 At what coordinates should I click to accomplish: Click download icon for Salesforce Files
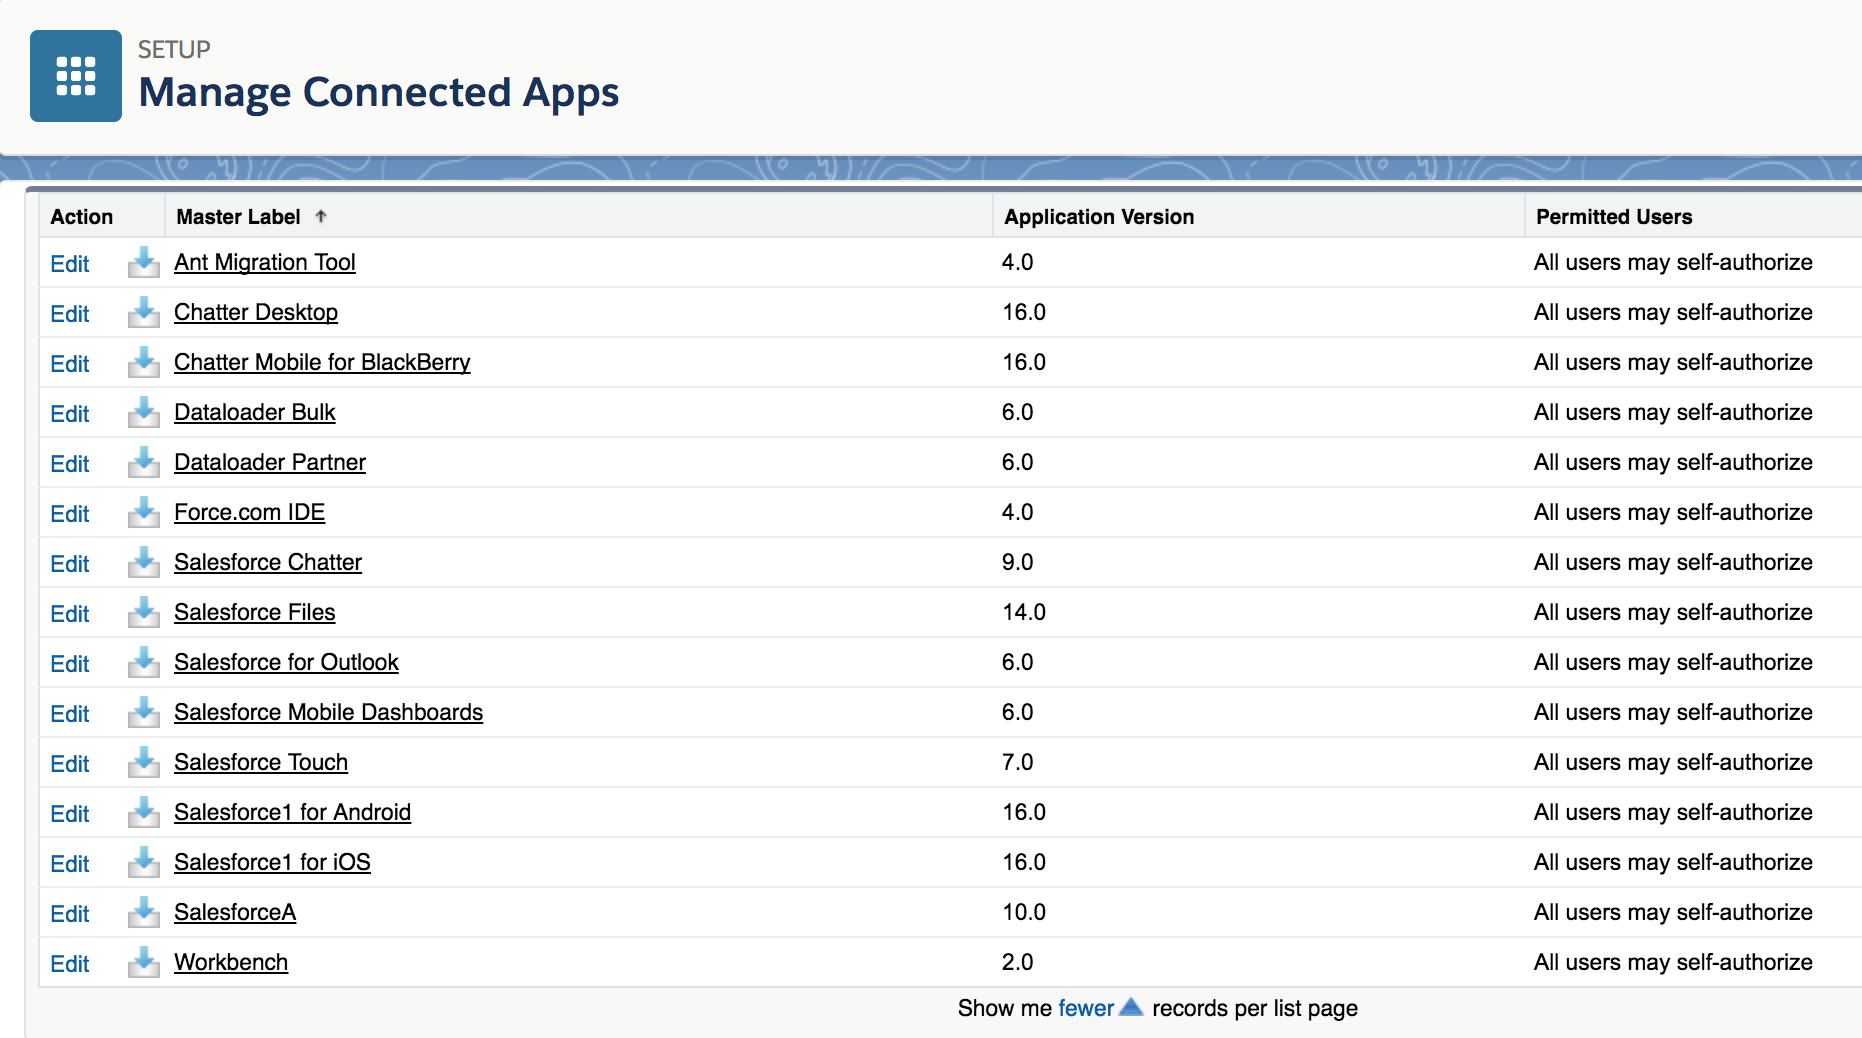pyautogui.click(x=144, y=612)
